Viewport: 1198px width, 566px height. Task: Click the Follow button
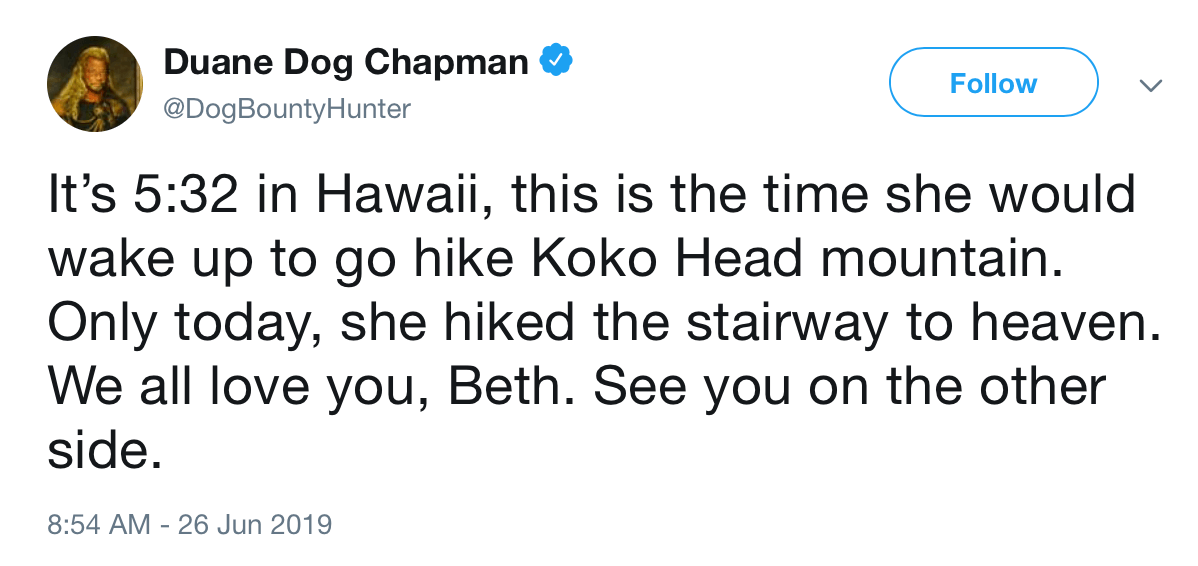pos(993,83)
